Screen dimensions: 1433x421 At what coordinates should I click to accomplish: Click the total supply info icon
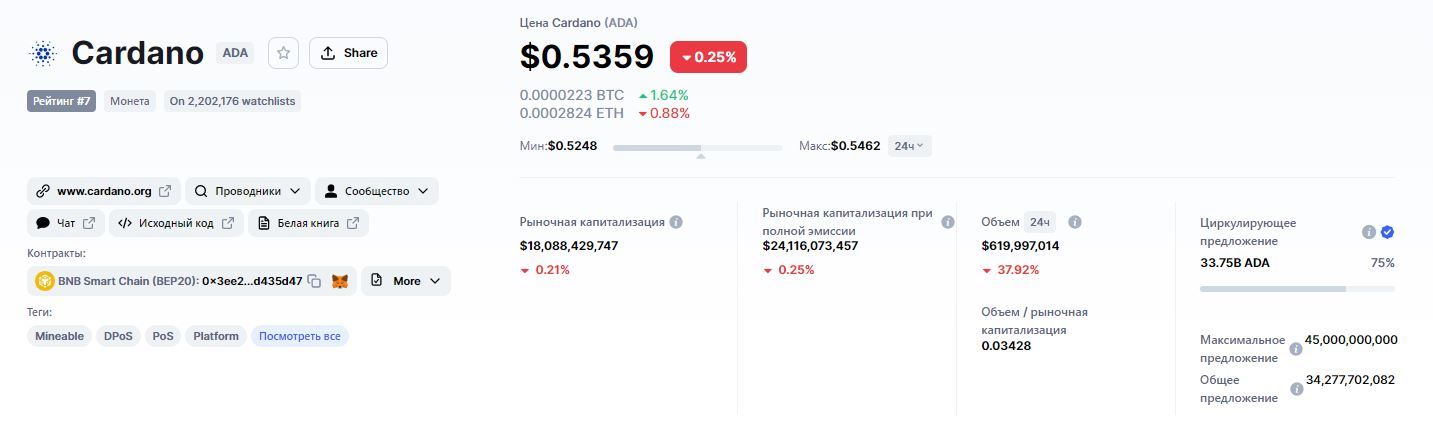(1295, 389)
